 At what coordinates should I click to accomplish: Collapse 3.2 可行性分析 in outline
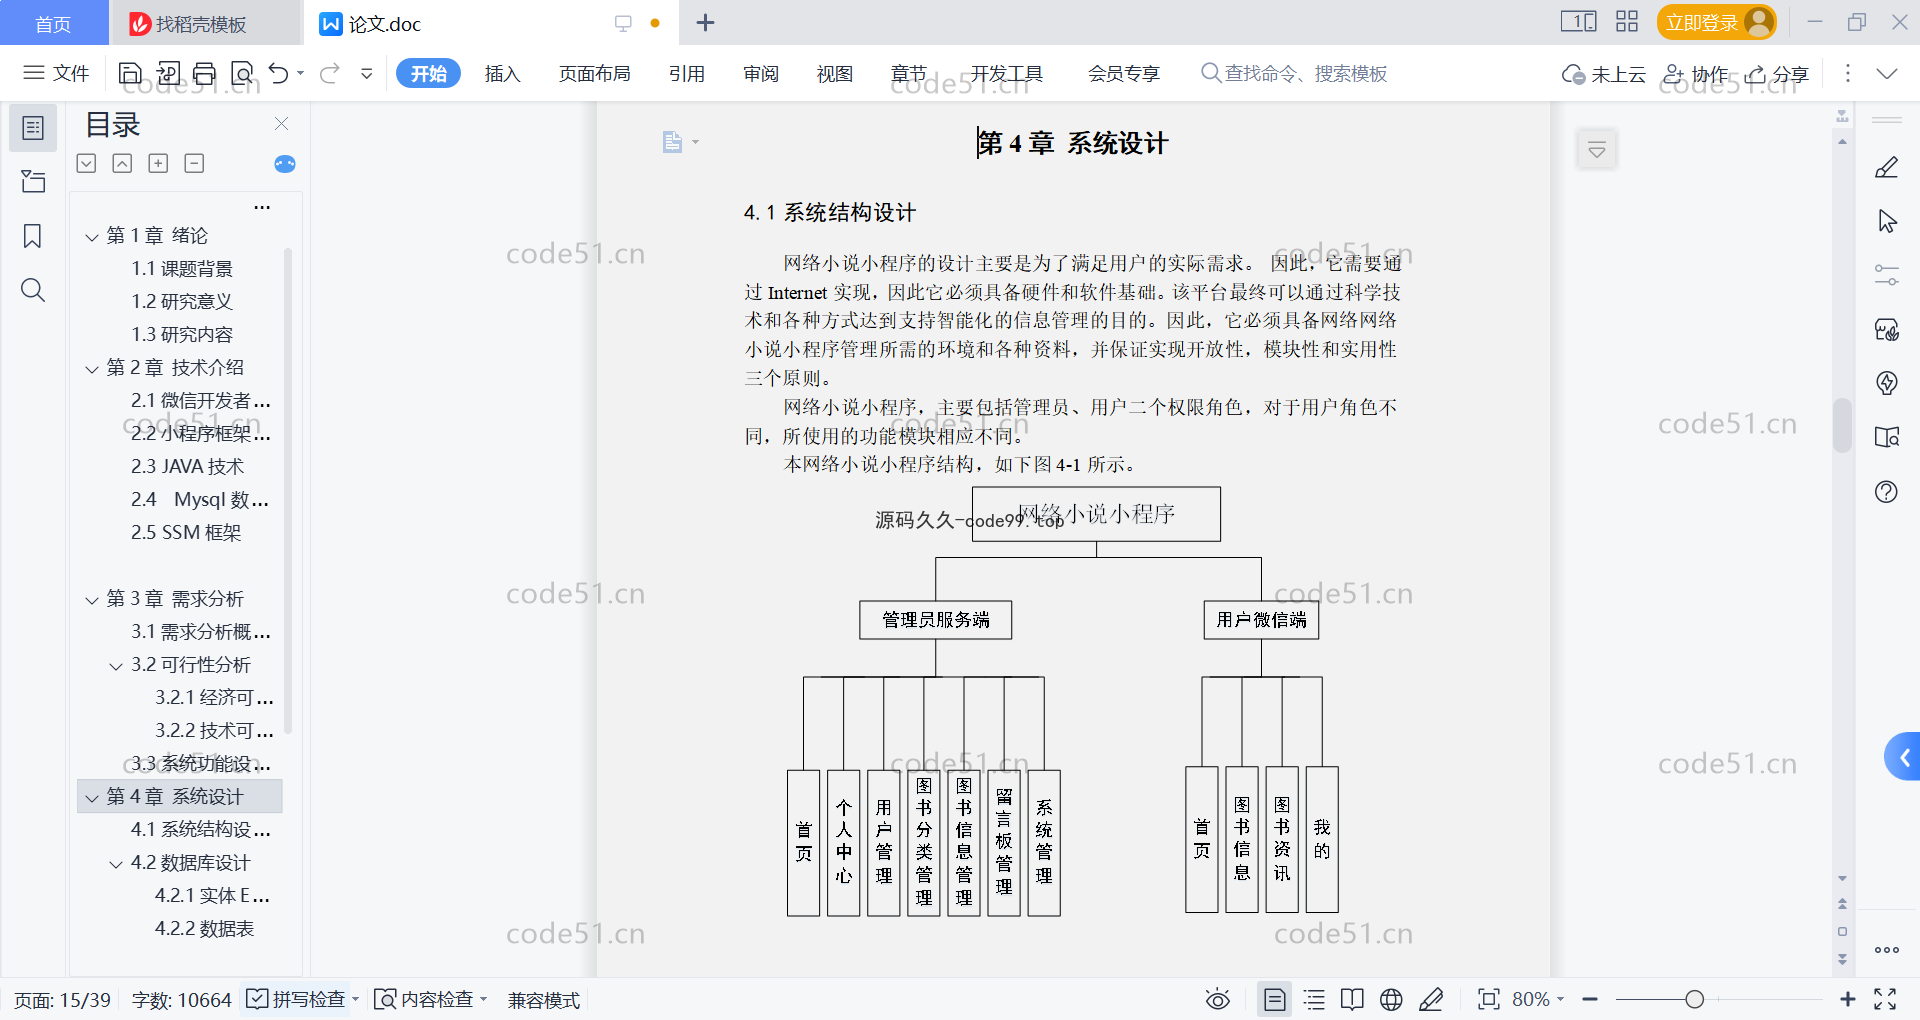116,666
